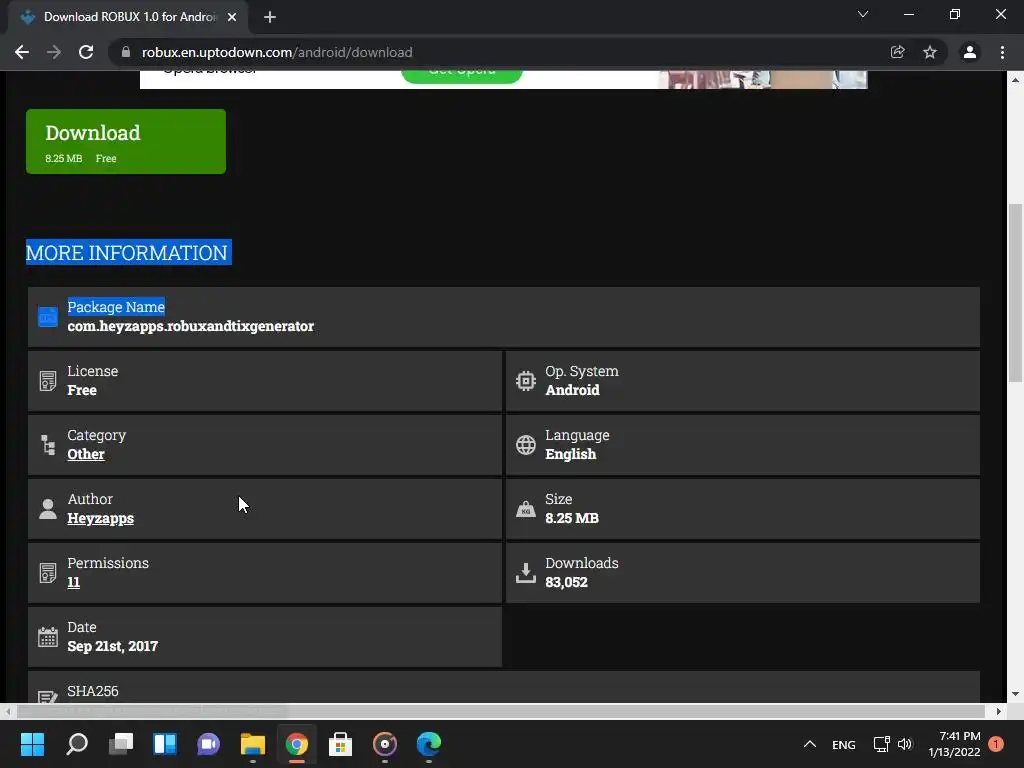Open Chrome's three-dot menu

pos(1002,52)
